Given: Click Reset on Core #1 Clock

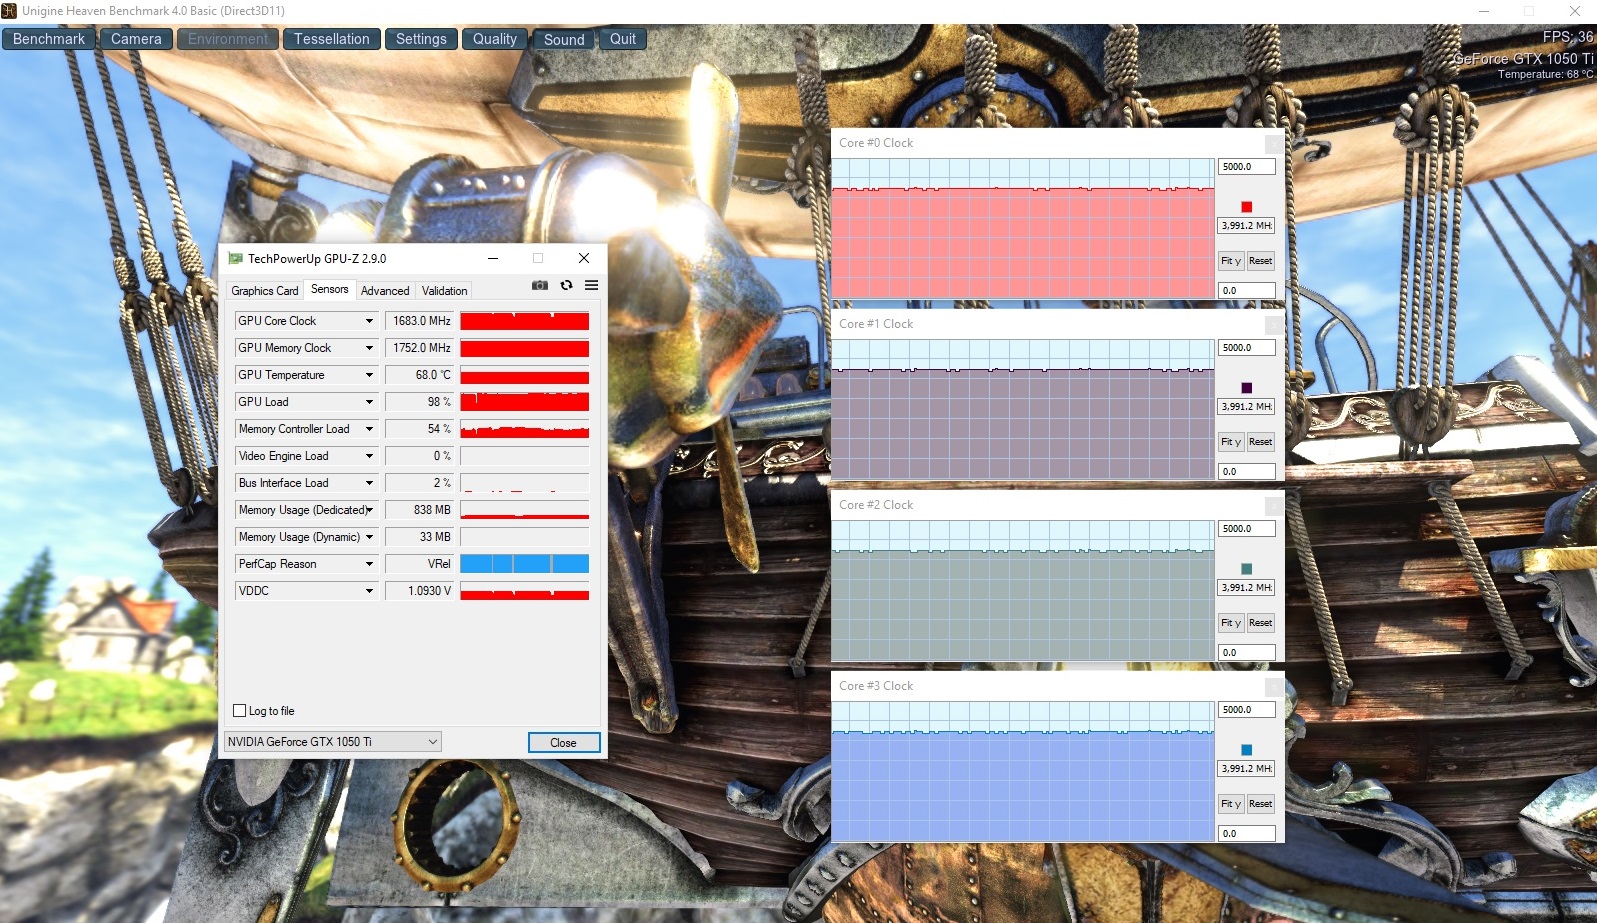Looking at the screenshot, I should [x=1260, y=442].
